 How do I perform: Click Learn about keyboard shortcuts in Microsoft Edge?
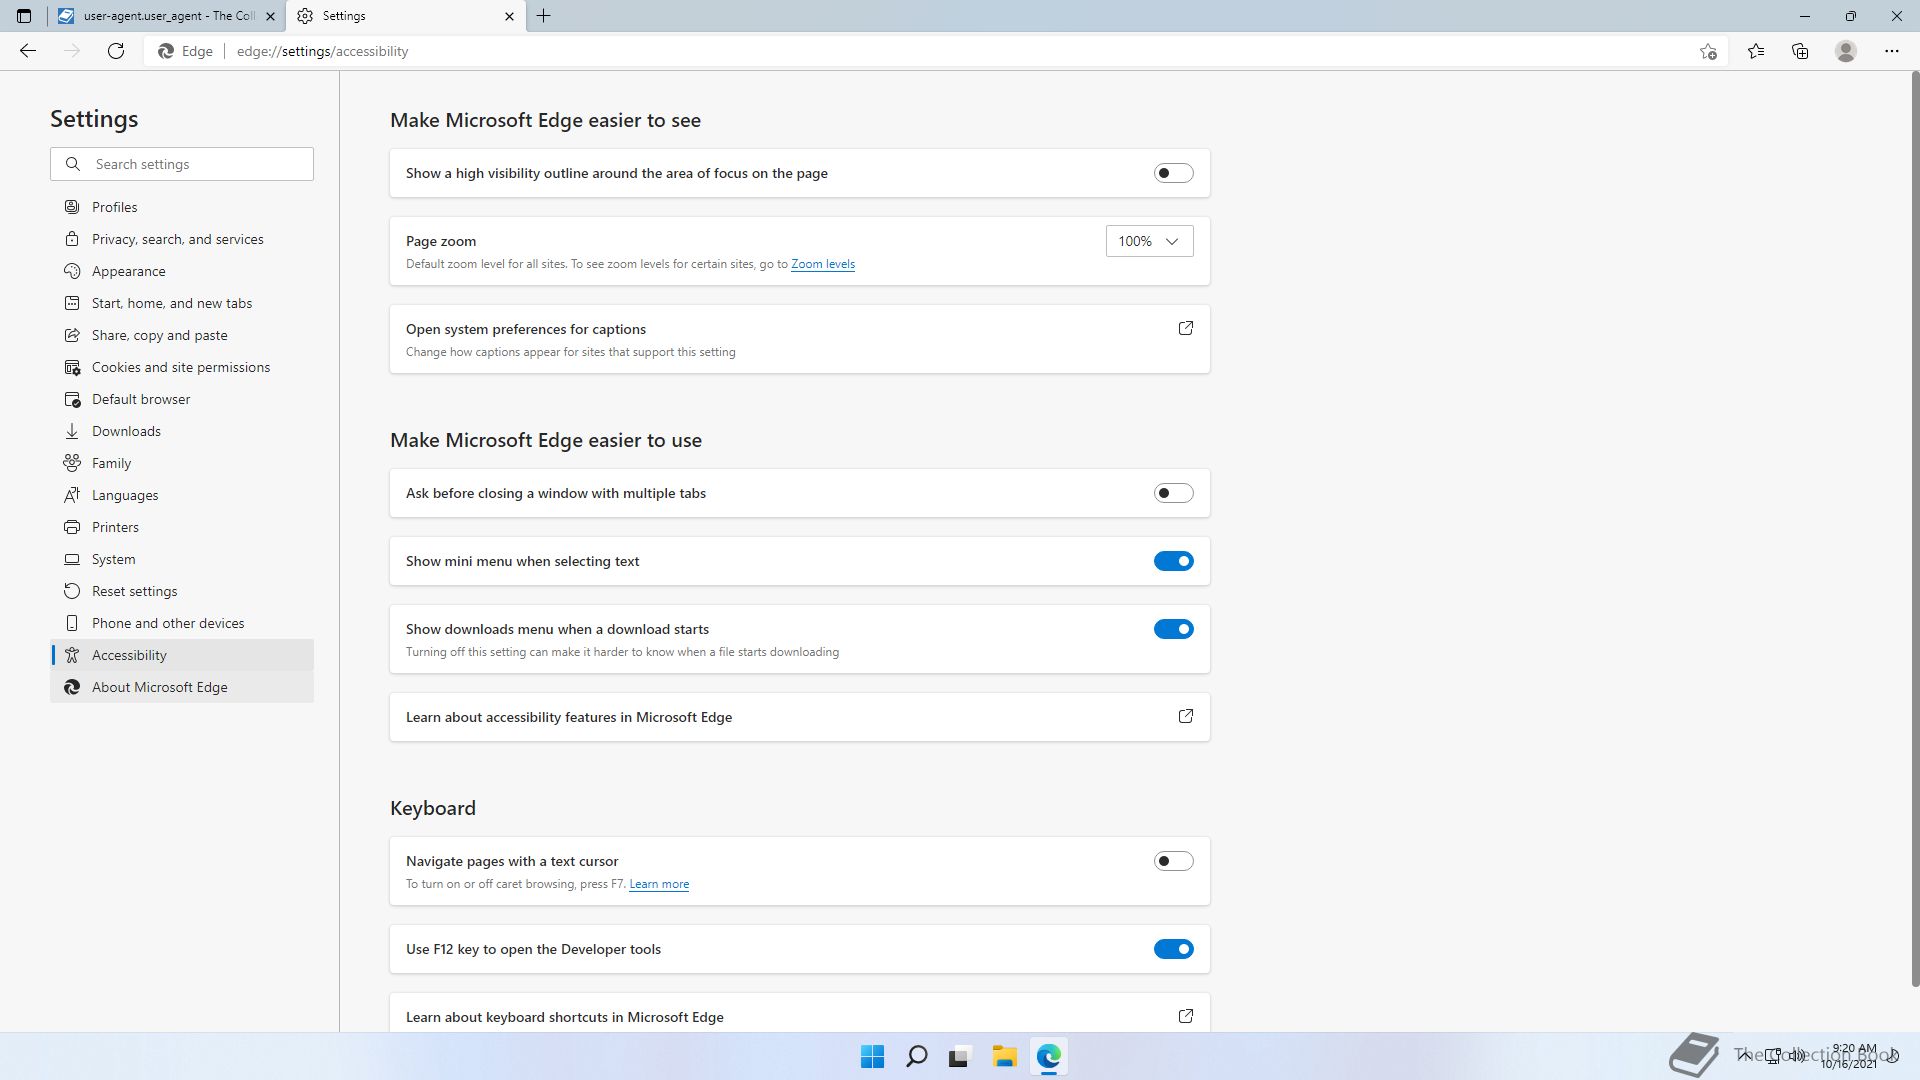[x=800, y=1013]
